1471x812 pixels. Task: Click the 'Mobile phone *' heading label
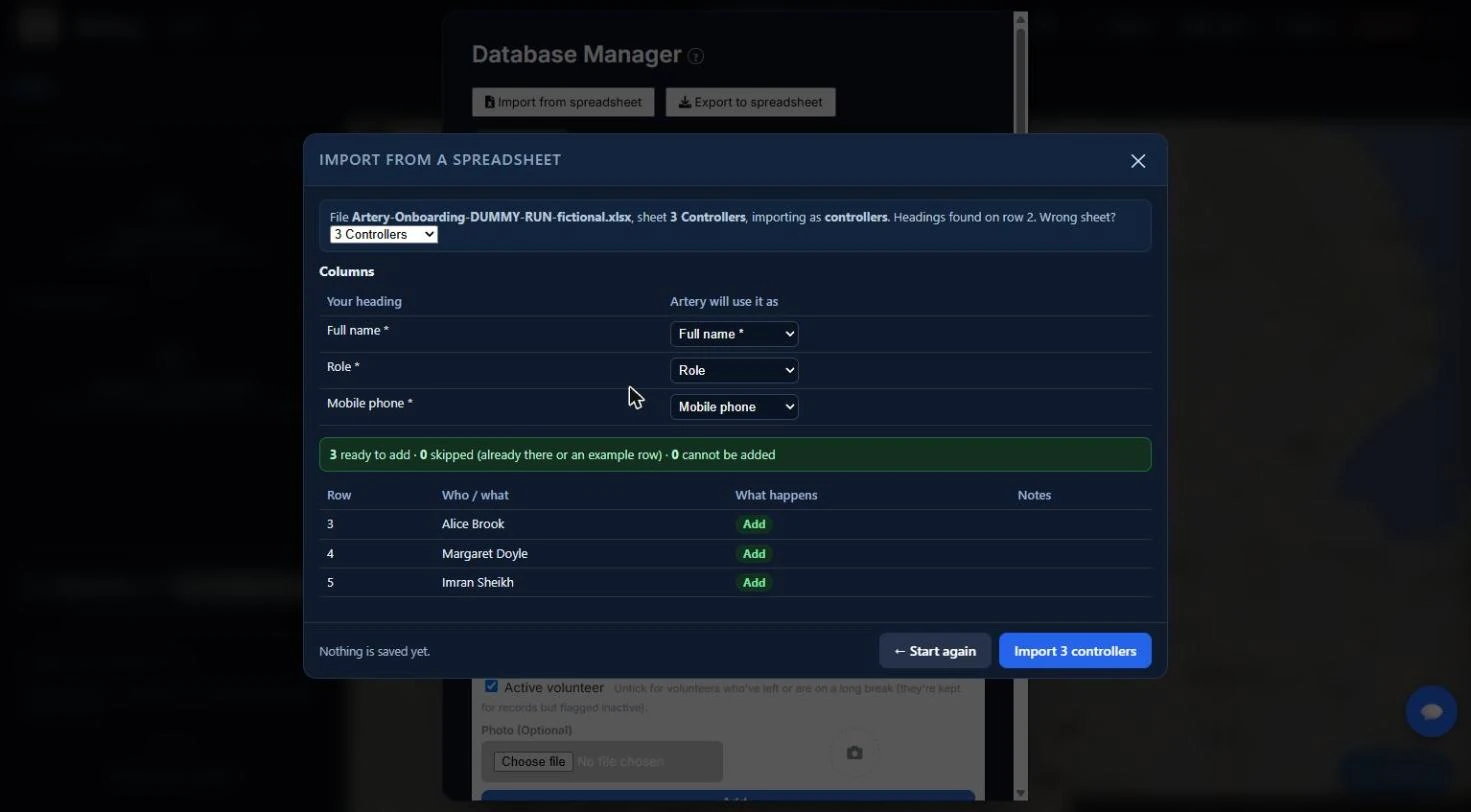point(370,403)
